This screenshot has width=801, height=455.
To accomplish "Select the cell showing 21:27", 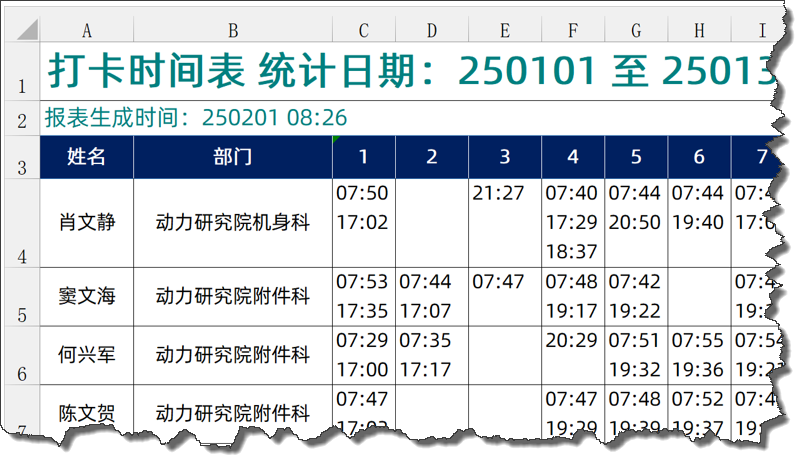I will point(505,194).
